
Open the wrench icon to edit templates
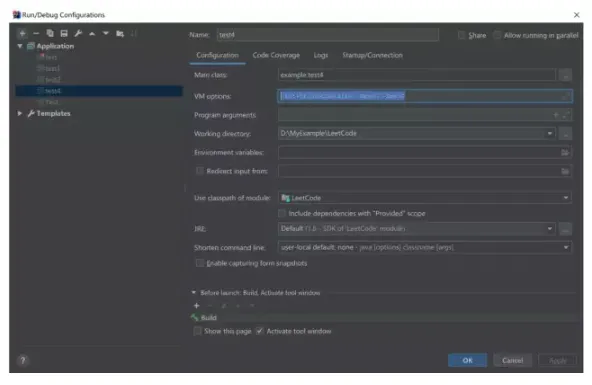coord(78,34)
